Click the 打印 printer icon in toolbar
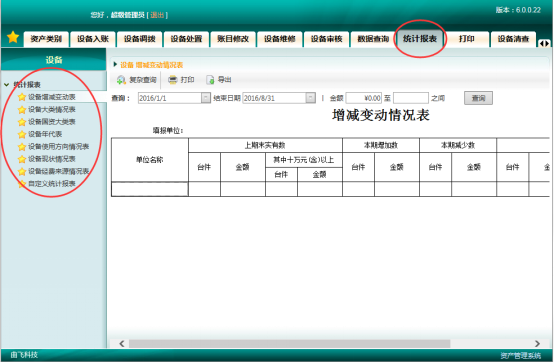The image size is (554, 363). tap(172, 80)
